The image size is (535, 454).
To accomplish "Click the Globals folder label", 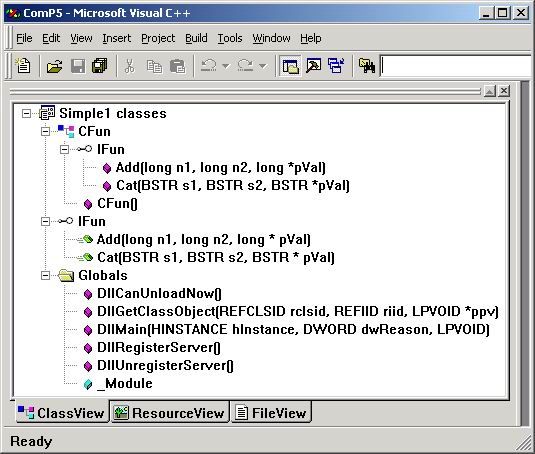I will (103, 275).
